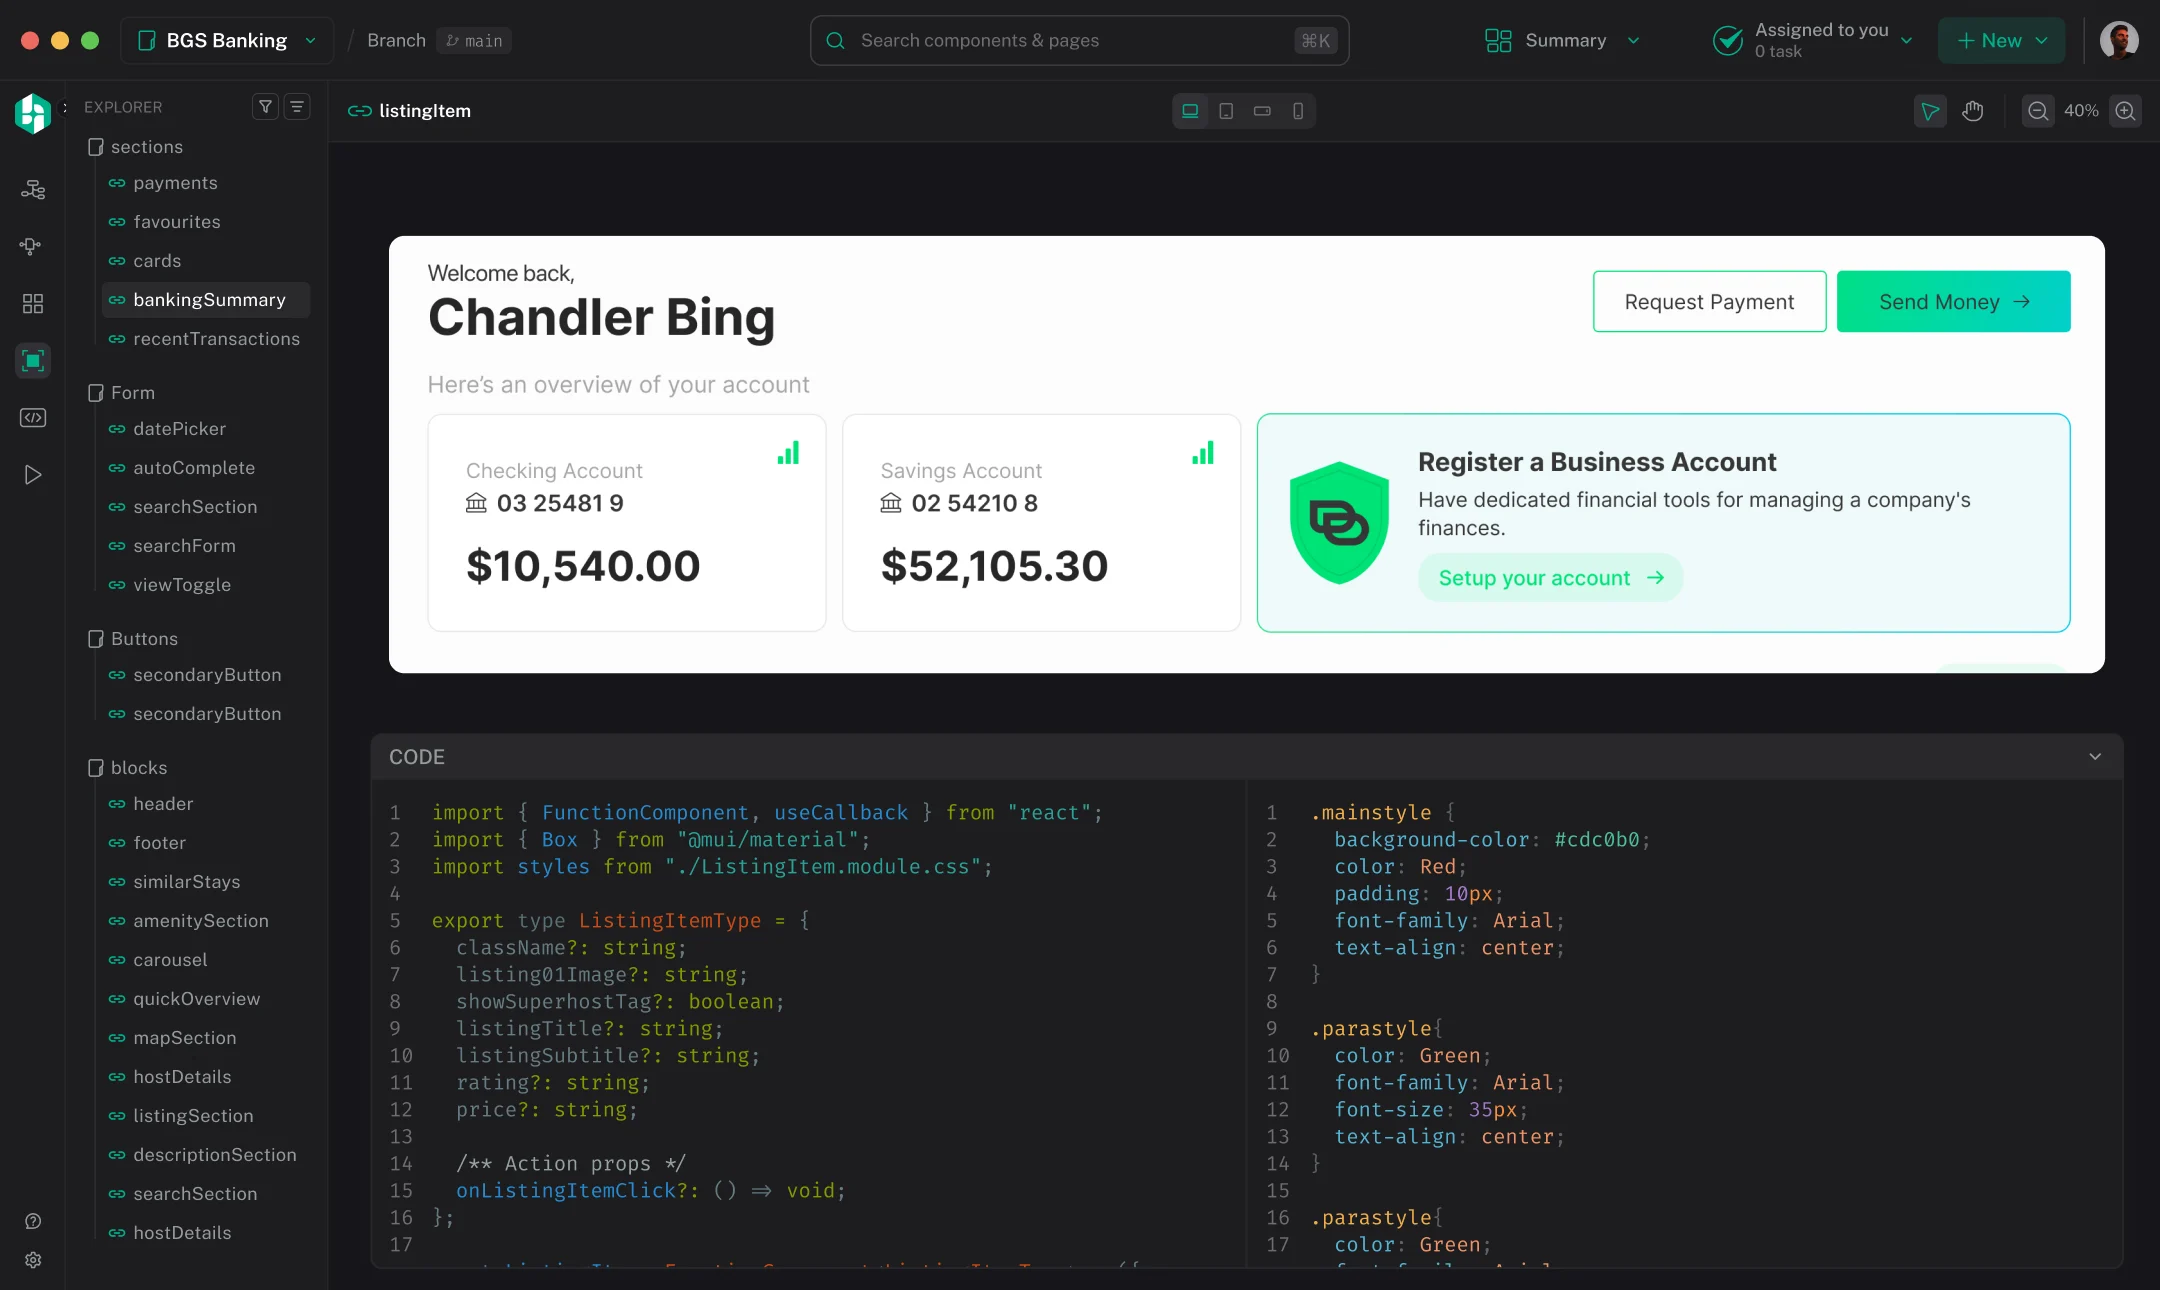Collapse the CODE panel chevron
This screenshot has width=2160, height=1290.
coord(2095,757)
